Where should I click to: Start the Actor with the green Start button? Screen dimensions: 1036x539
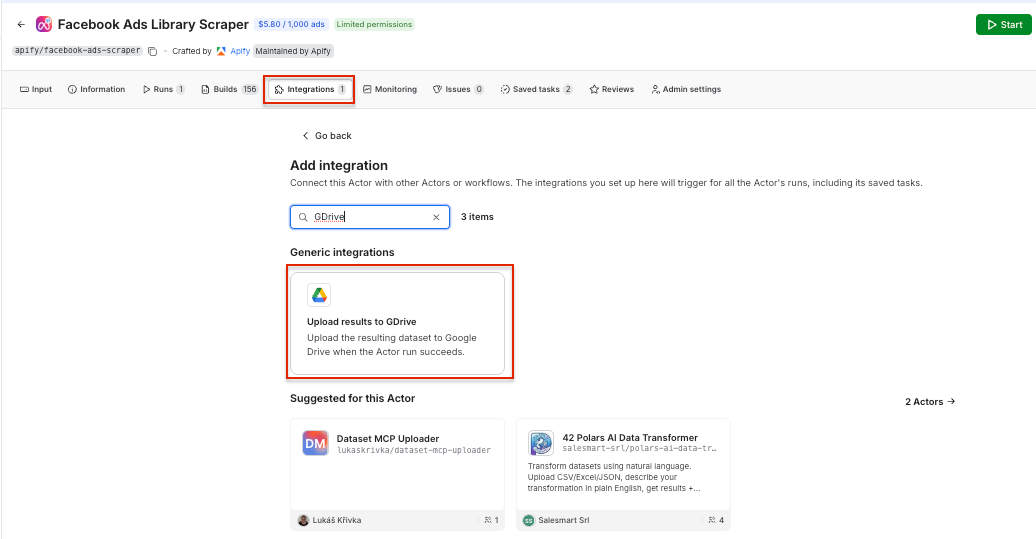(x=1004, y=24)
